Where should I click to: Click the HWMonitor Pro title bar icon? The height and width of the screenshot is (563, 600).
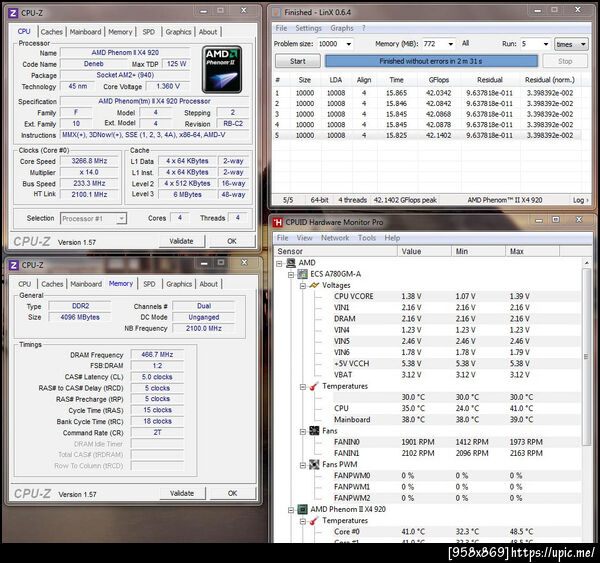[x=278, y=222]
